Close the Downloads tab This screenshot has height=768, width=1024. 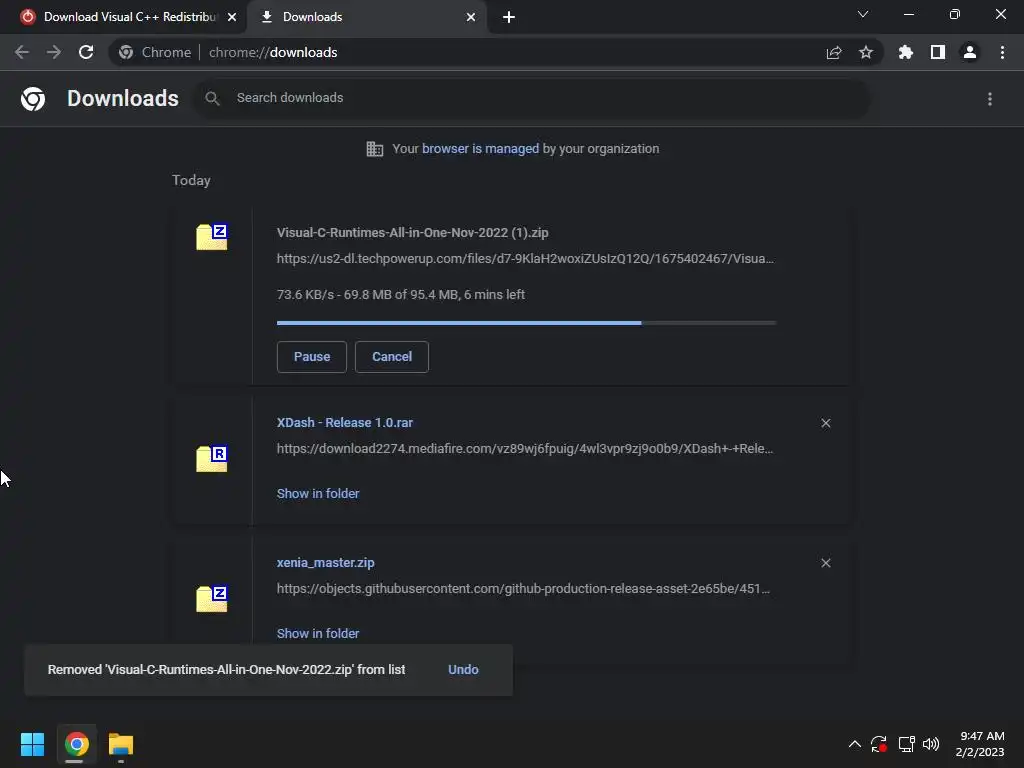click(471, 17)
